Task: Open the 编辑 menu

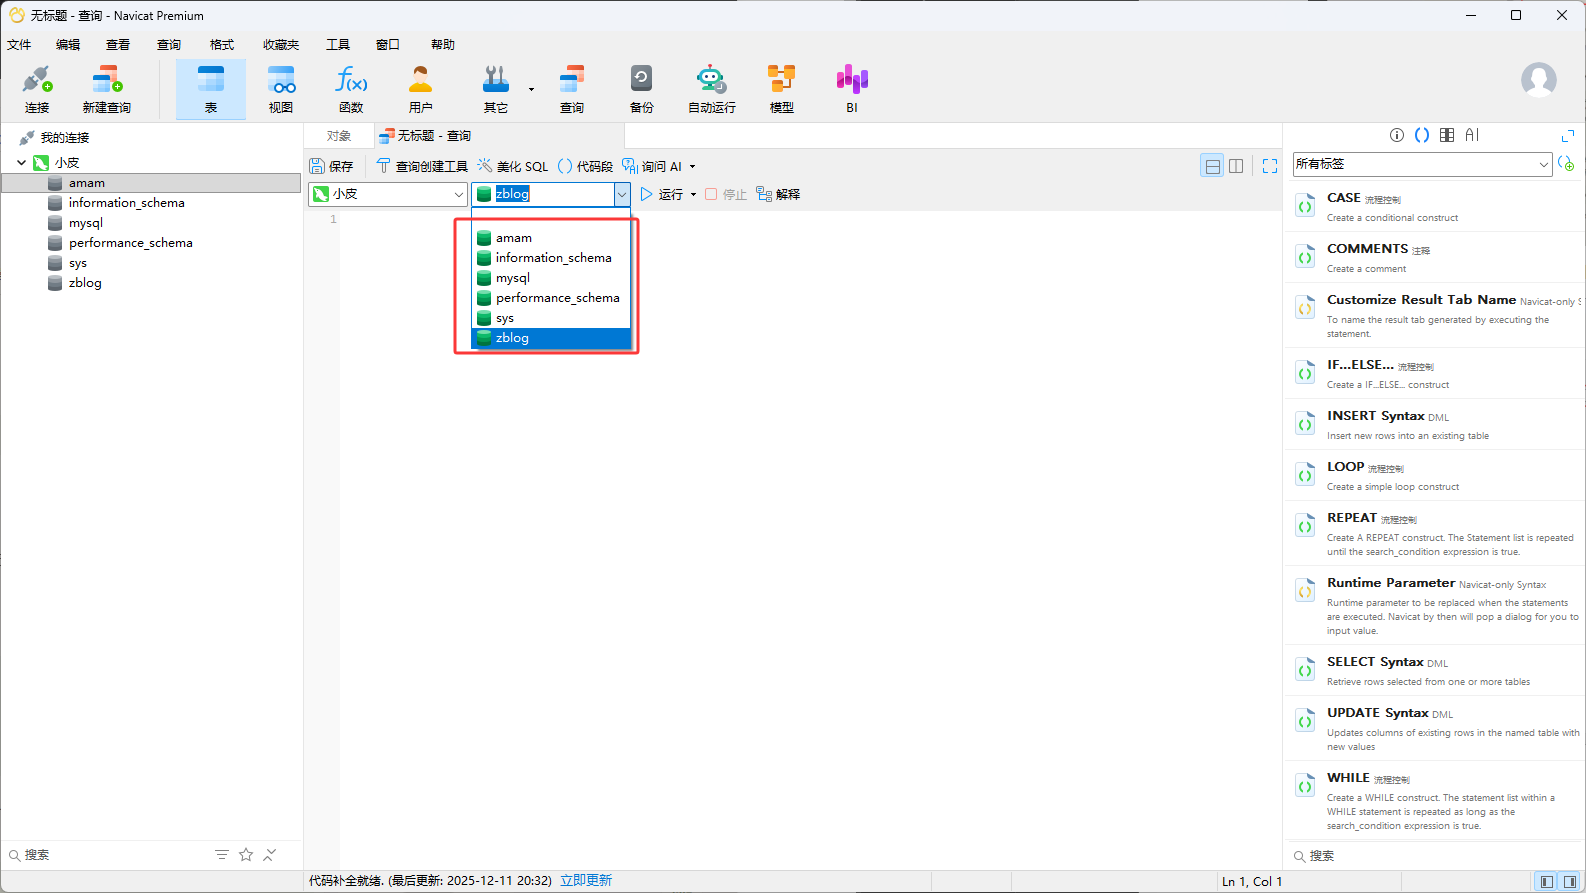Action: (x=68, y=45)
